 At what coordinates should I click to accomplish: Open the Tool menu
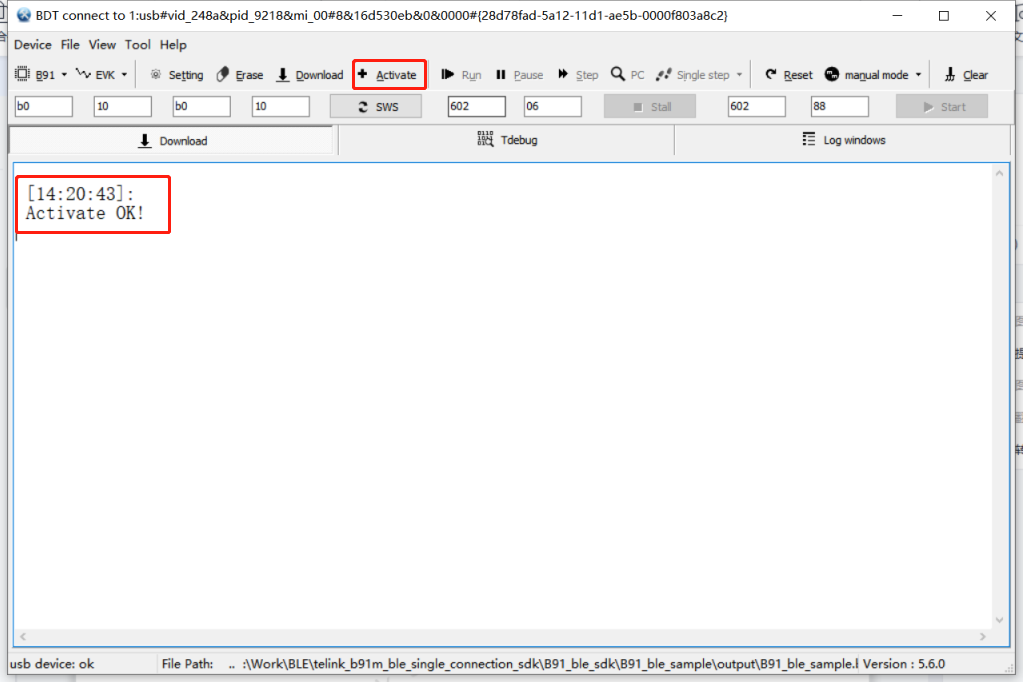[138, 45]
